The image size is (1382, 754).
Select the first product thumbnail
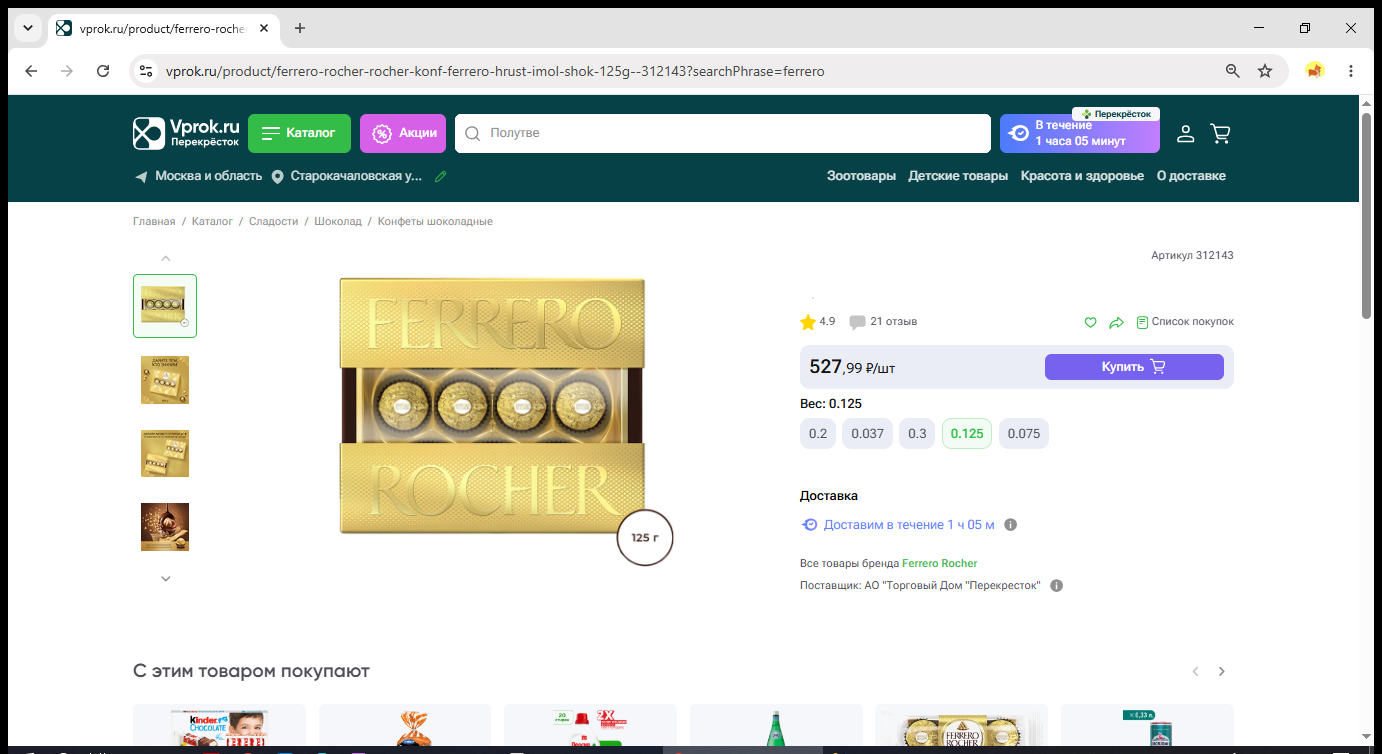pos(165,306)
